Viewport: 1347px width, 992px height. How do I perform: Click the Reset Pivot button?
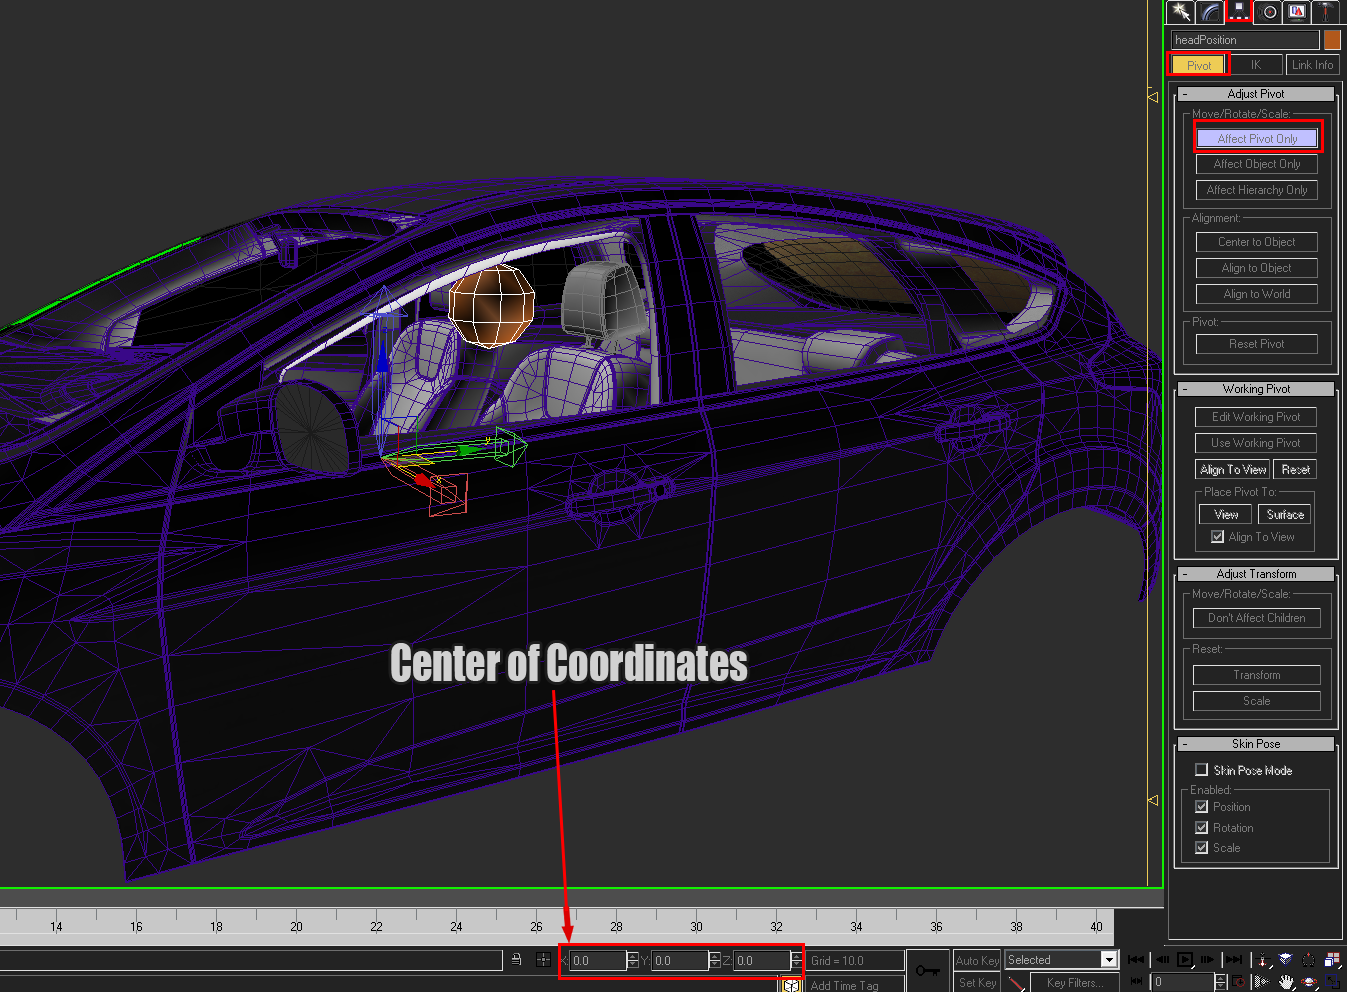(x=1257, y=344)
